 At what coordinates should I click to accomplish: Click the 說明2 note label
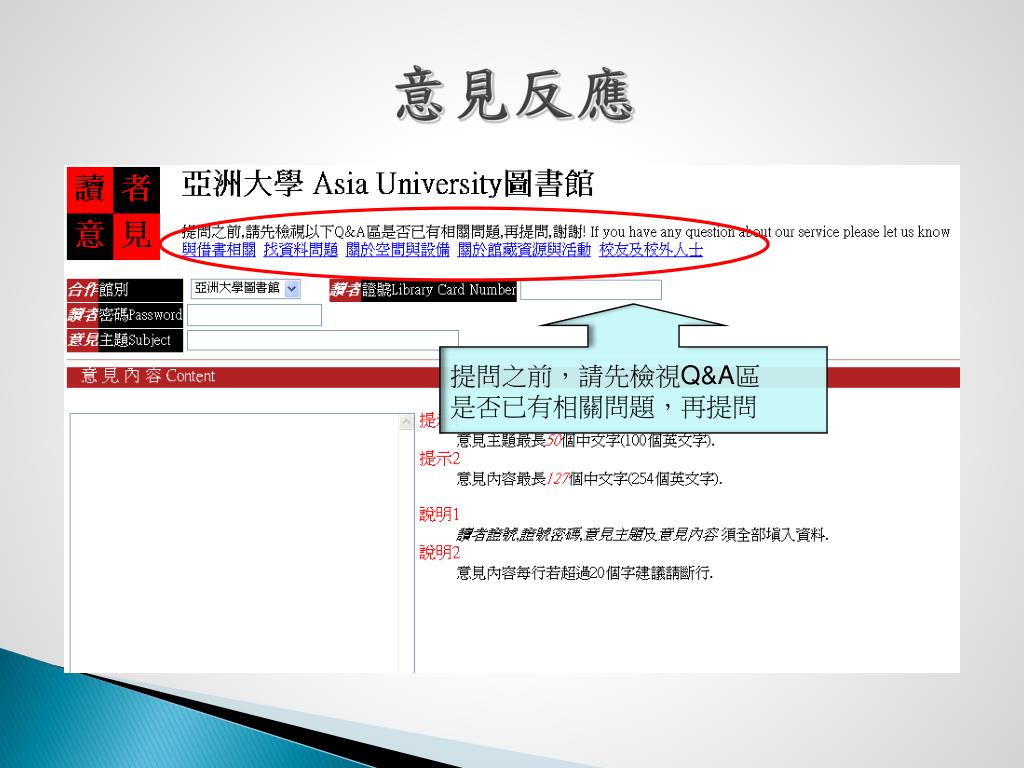[x=440, y=552]
